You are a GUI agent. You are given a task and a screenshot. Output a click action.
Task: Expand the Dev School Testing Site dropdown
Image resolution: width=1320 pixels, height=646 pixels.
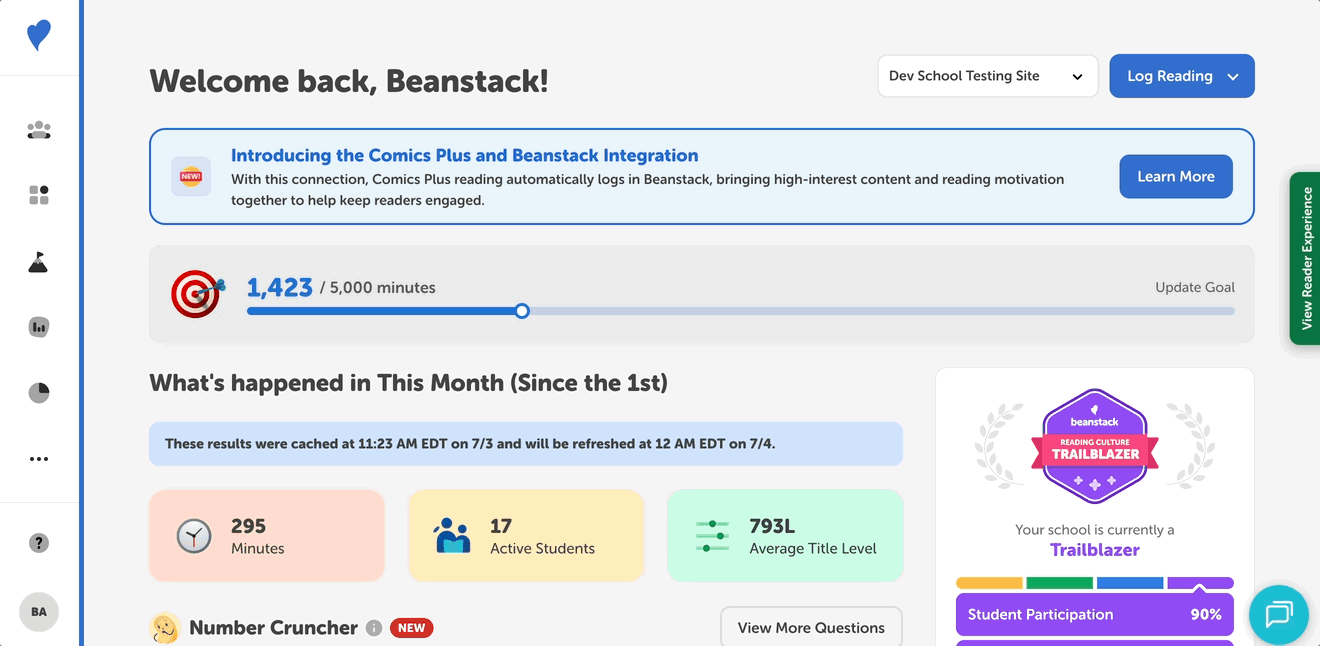(988, 76)
